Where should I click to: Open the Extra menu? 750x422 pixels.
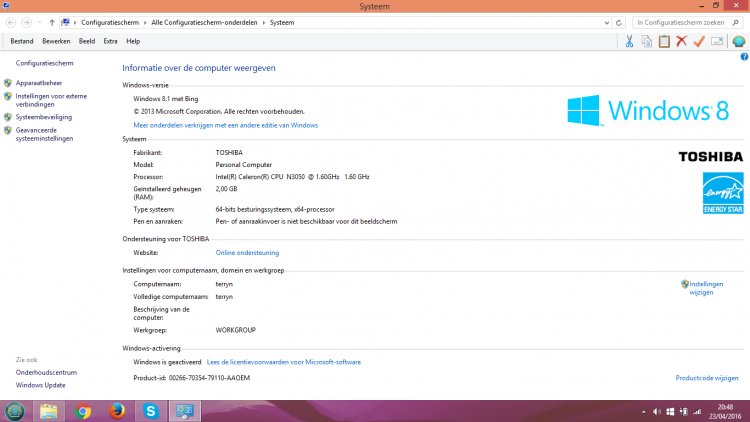pos(110,41)
